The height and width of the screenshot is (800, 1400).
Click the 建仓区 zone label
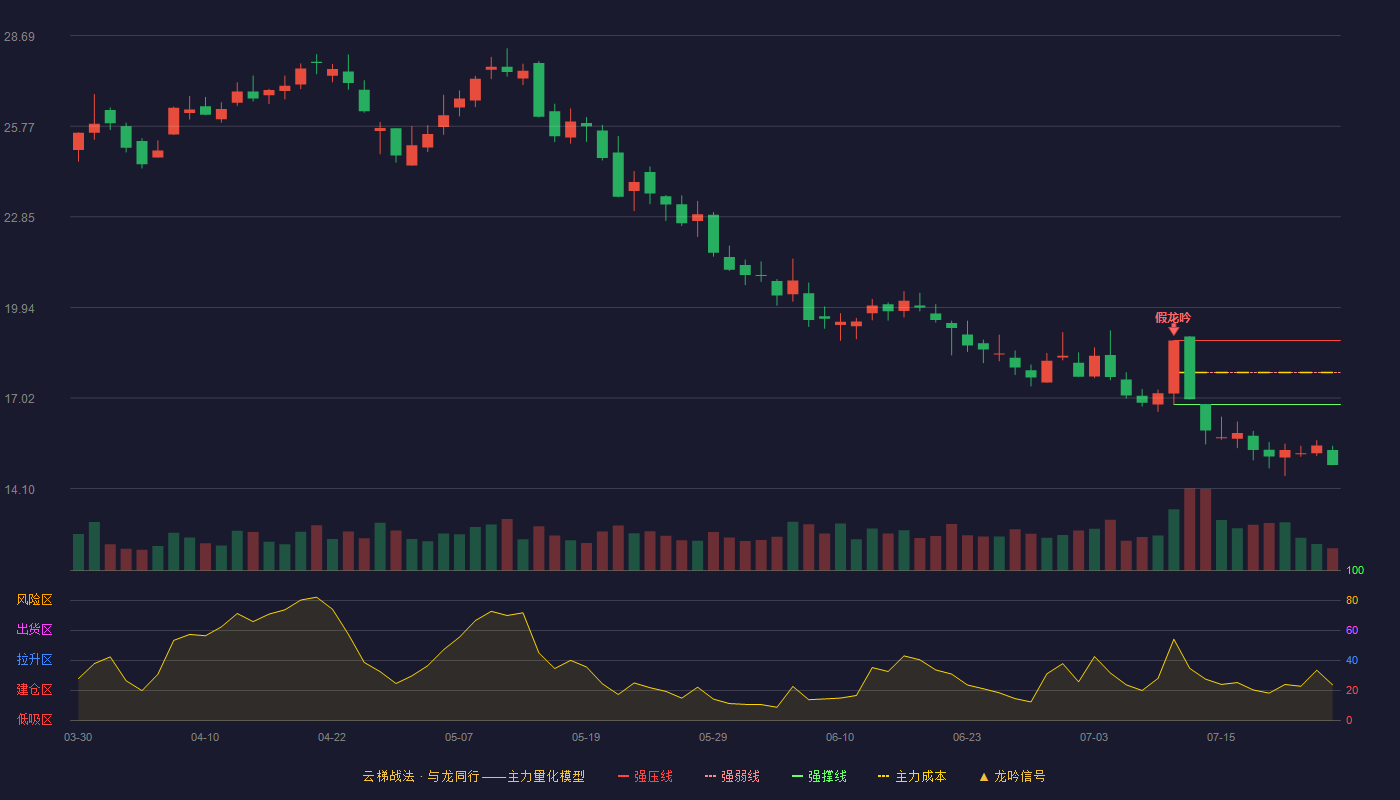[34, 690]
